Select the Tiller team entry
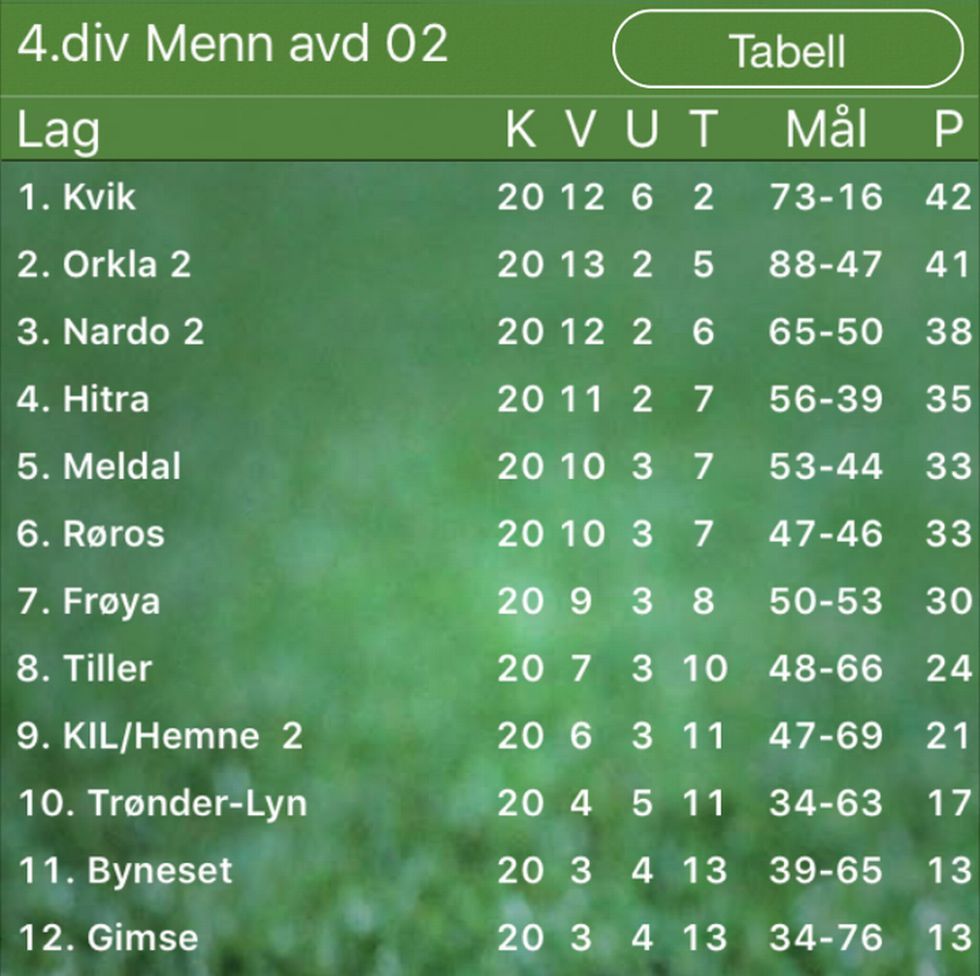980x976 pixels. point(490,669)
